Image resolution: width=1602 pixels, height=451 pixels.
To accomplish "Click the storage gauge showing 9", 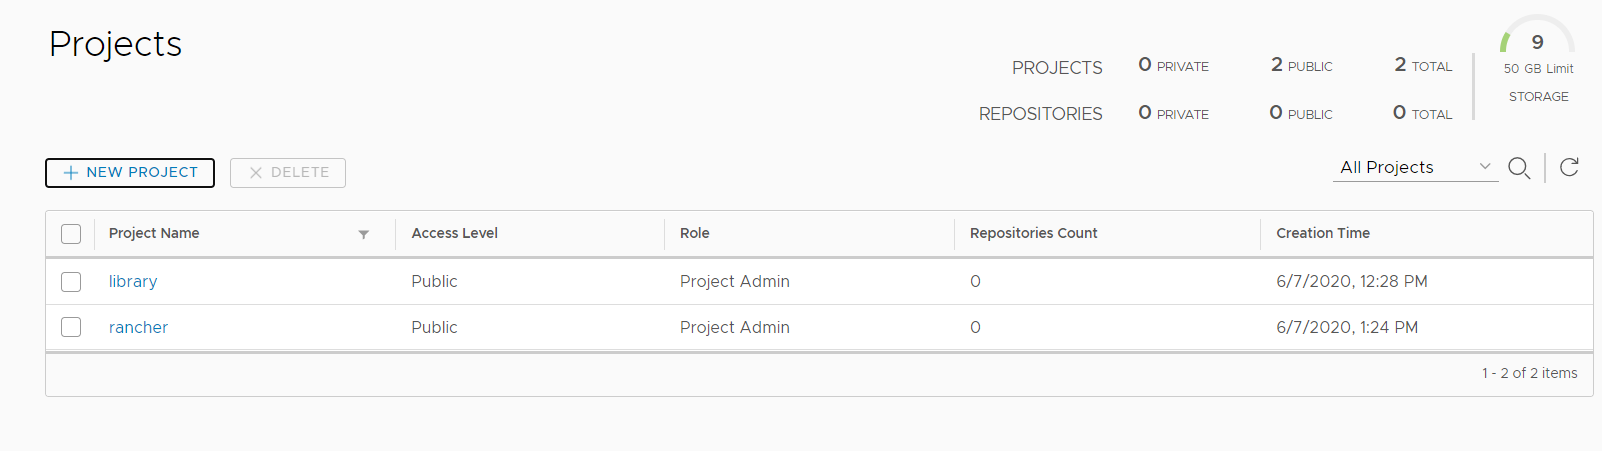I will click(1537, 35).
